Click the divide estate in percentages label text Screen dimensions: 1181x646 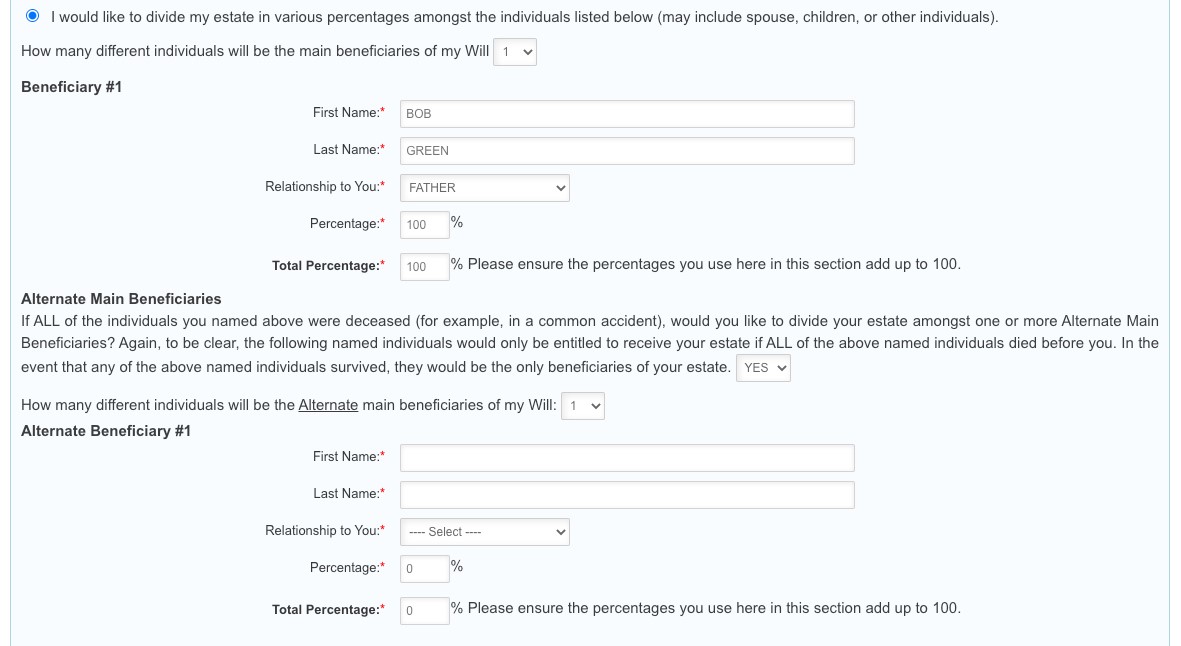524,17
